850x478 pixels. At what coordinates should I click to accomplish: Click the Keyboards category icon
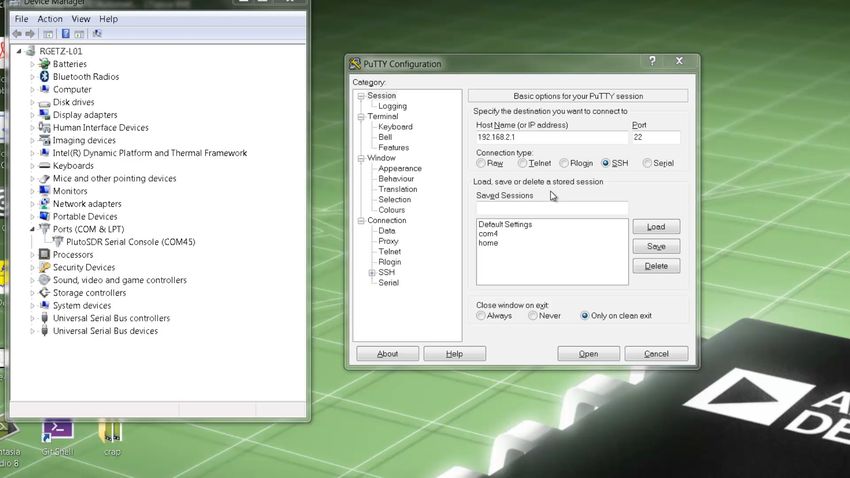pos(44,166)
